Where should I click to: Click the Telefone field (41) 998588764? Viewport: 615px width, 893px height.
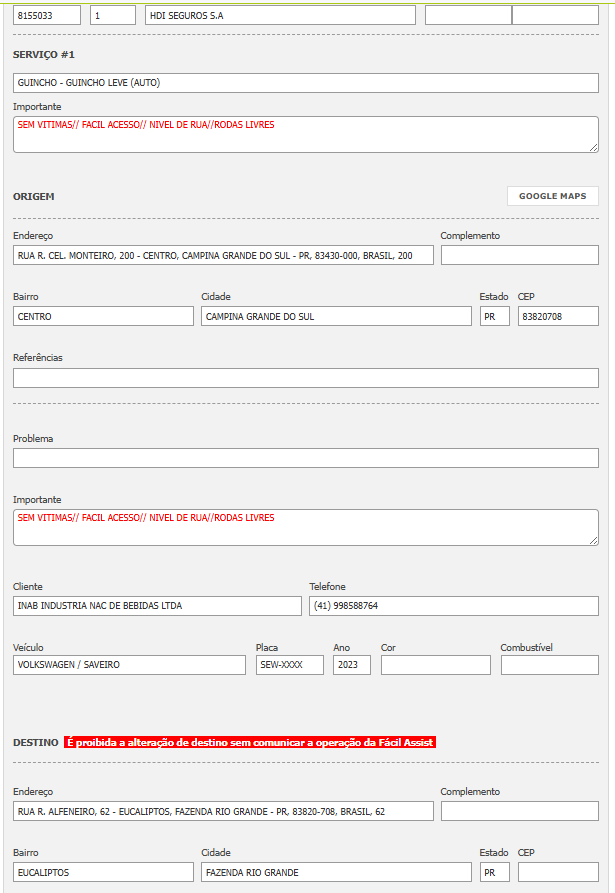coord(454,606)
